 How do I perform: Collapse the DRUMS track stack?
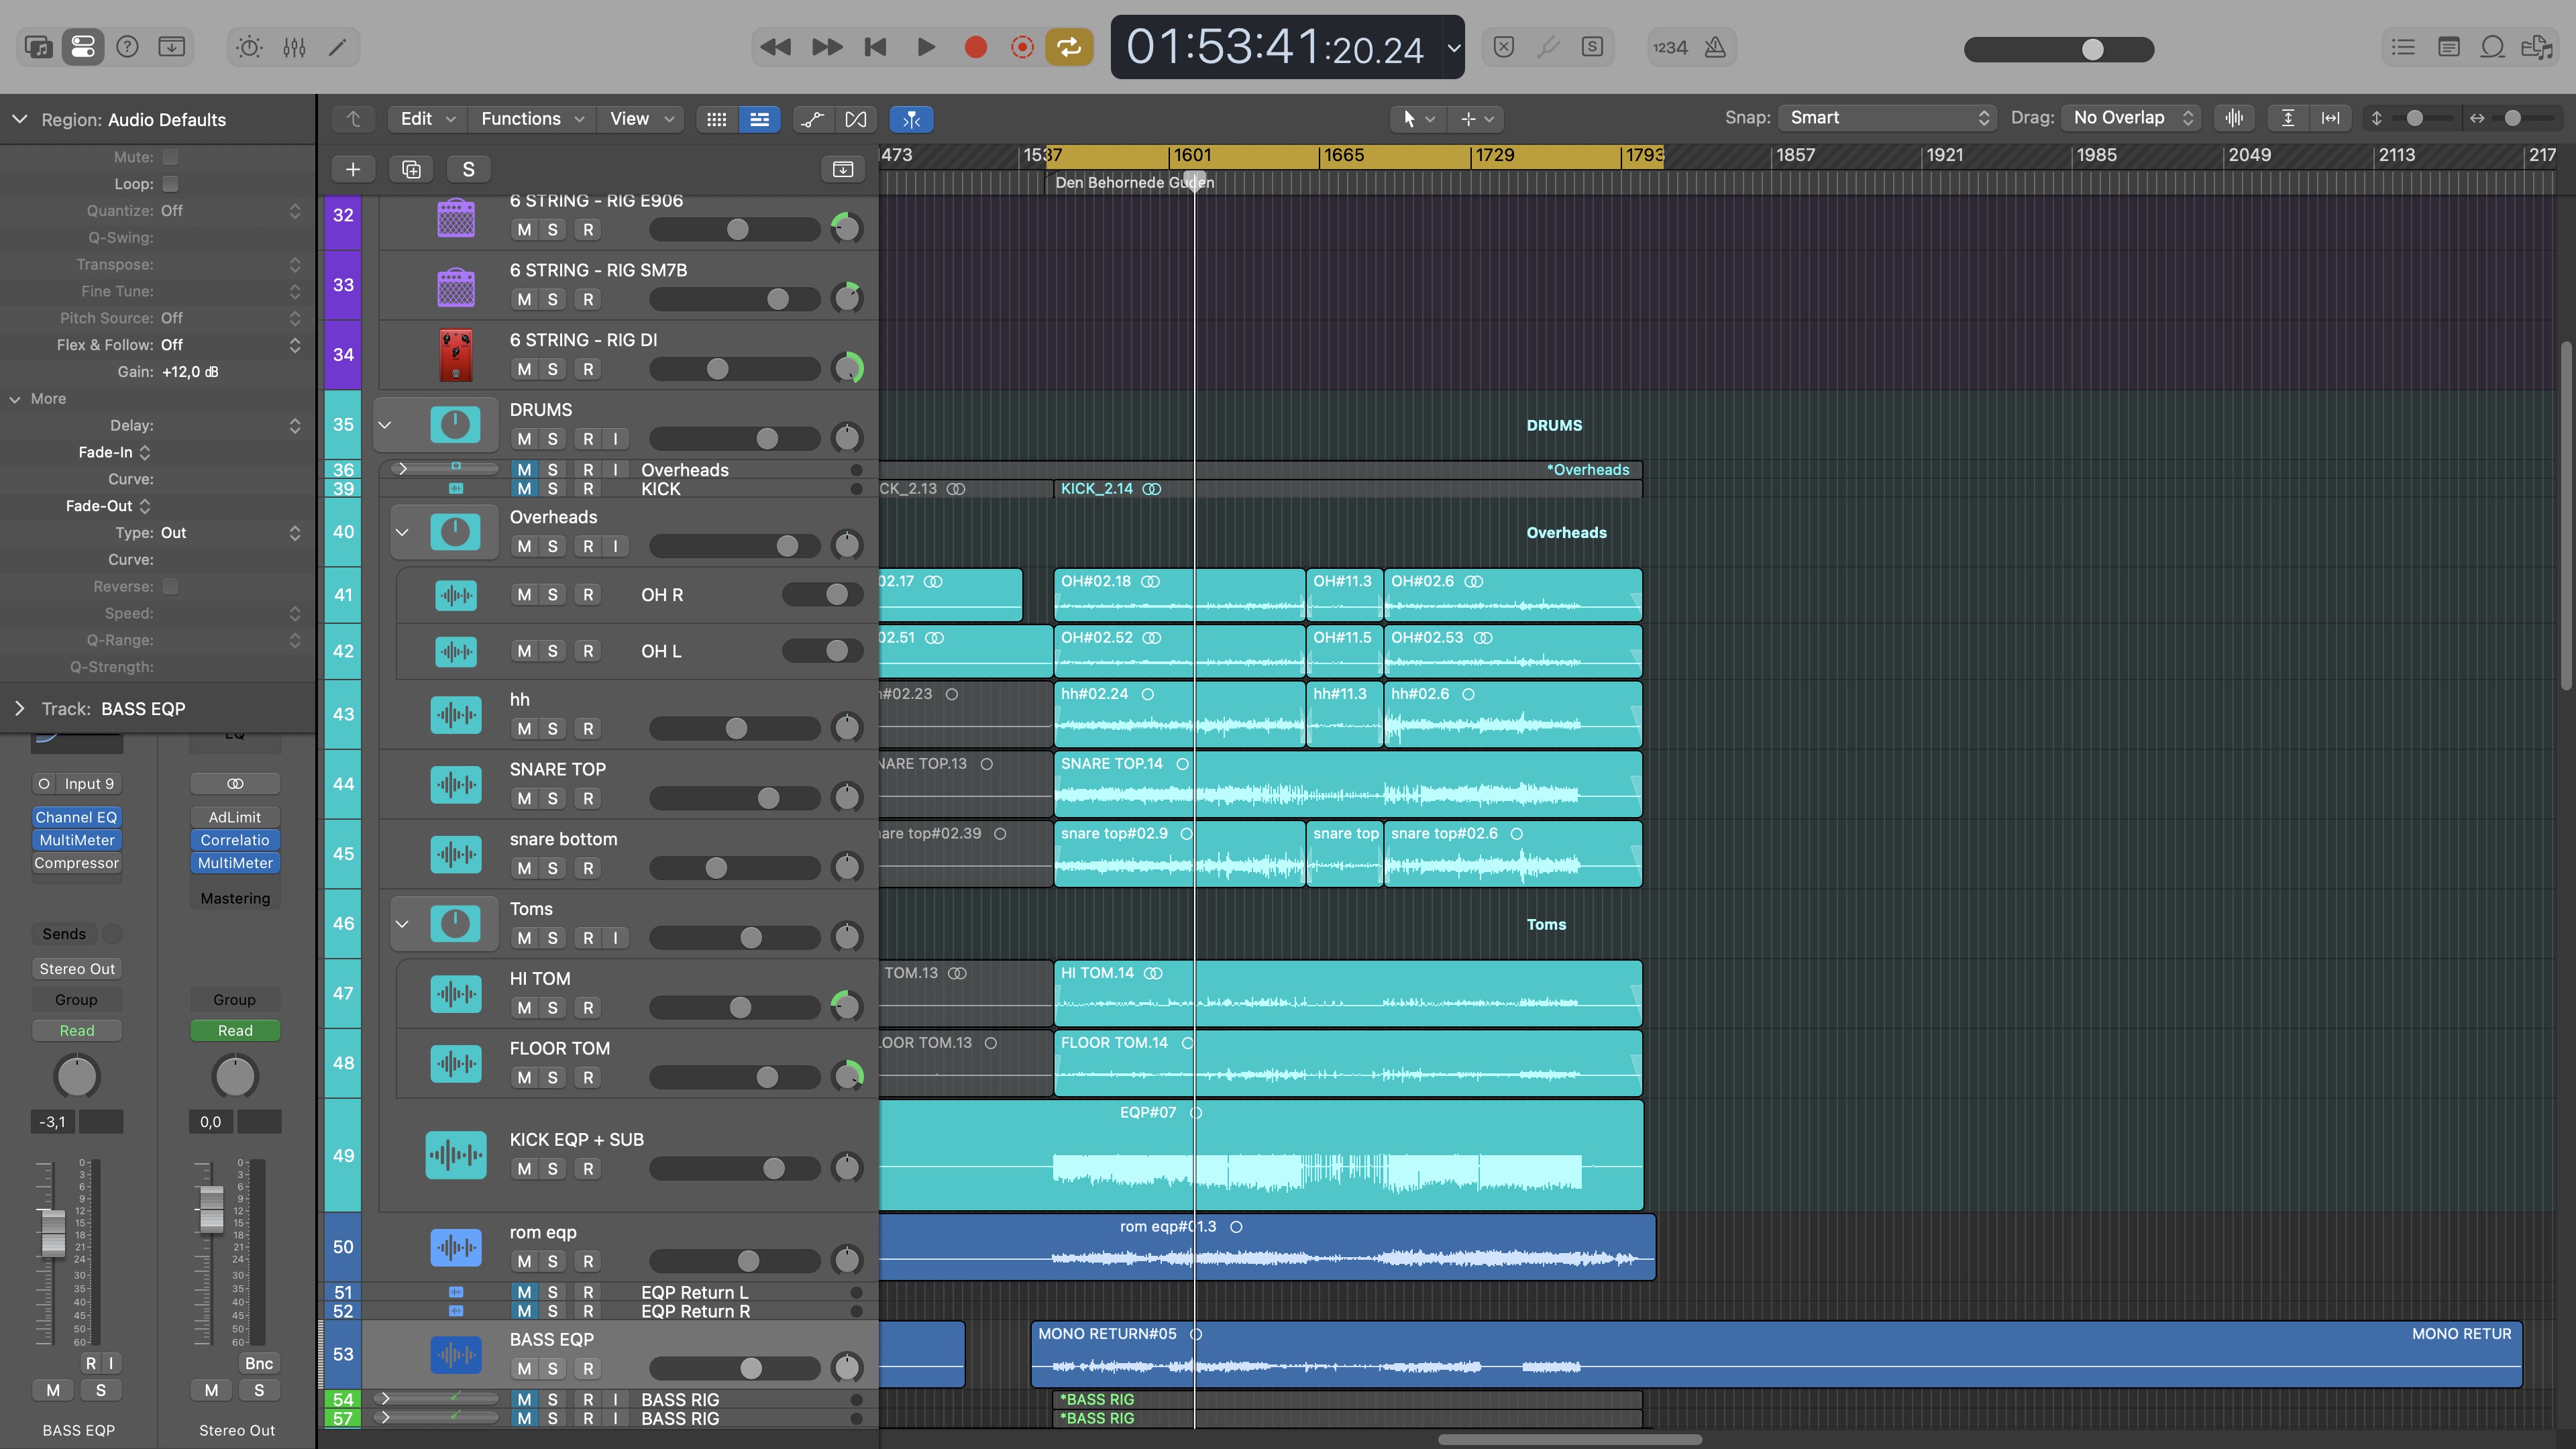(x=384, y=424)
